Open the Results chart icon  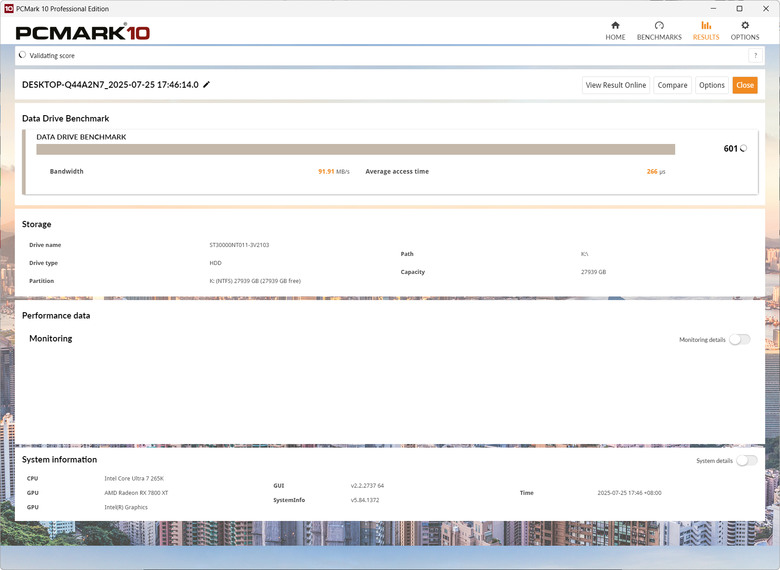(706, 25)
